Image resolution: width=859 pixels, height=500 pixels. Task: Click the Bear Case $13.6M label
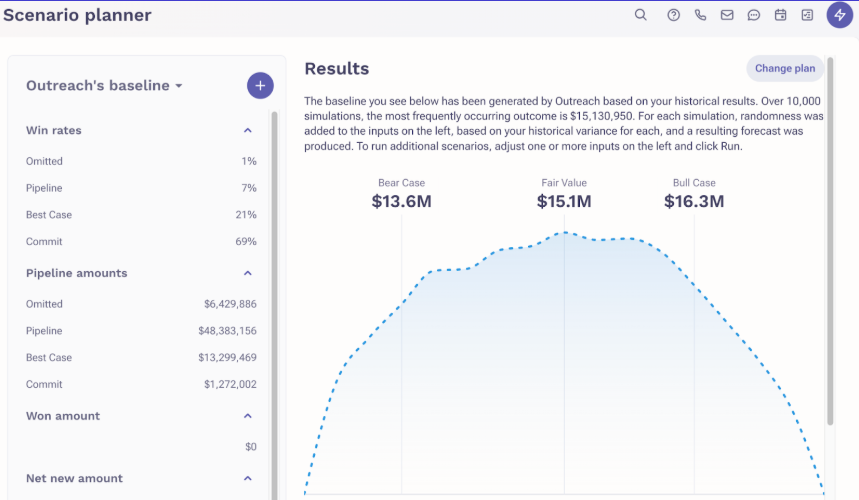pyautogui.click(x=402, y=194)
